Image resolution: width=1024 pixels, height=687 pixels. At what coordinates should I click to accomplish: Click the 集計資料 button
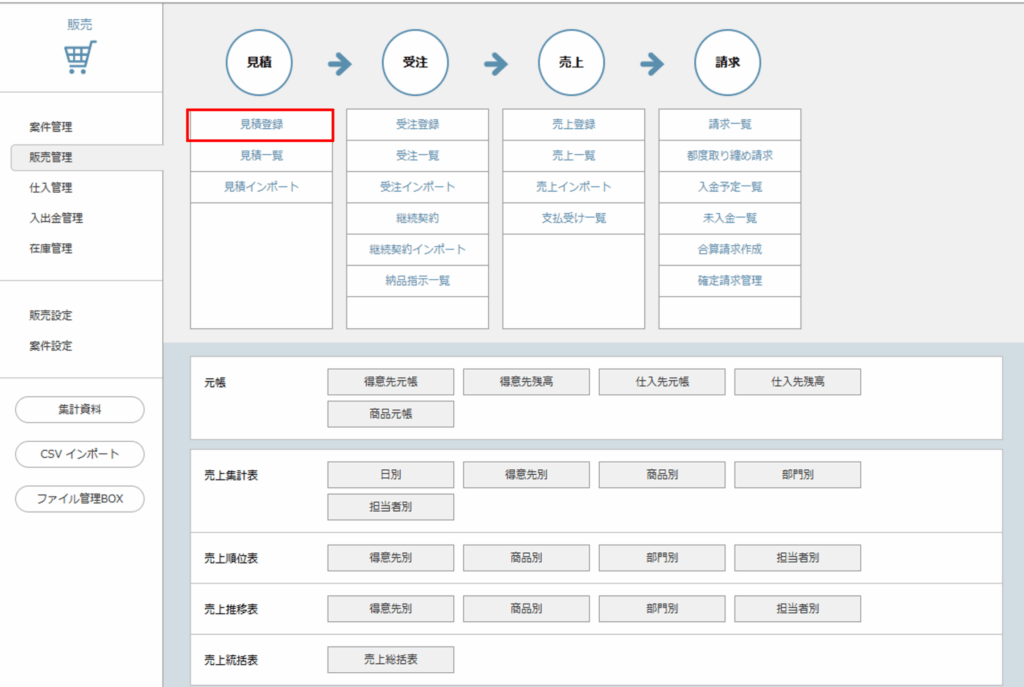80,410
